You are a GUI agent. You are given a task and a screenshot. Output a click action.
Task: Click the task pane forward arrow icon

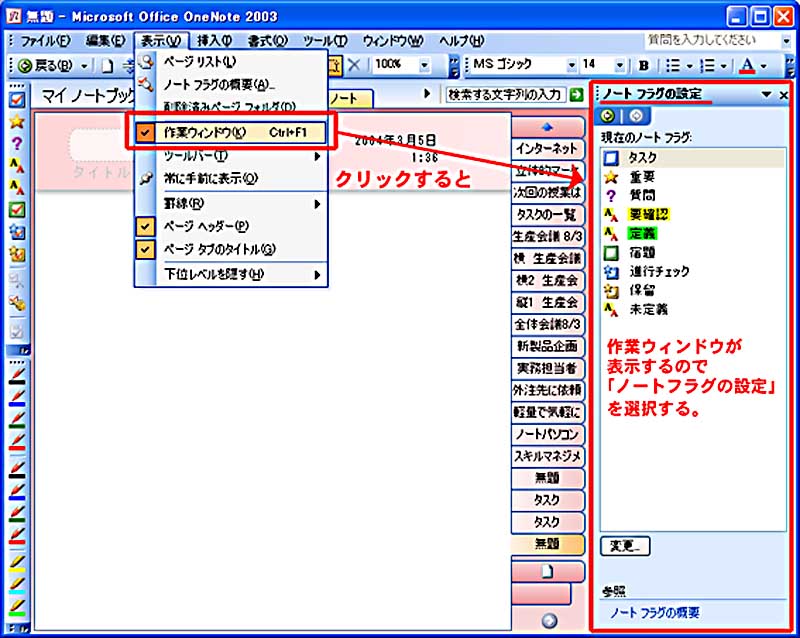(636, 116)
